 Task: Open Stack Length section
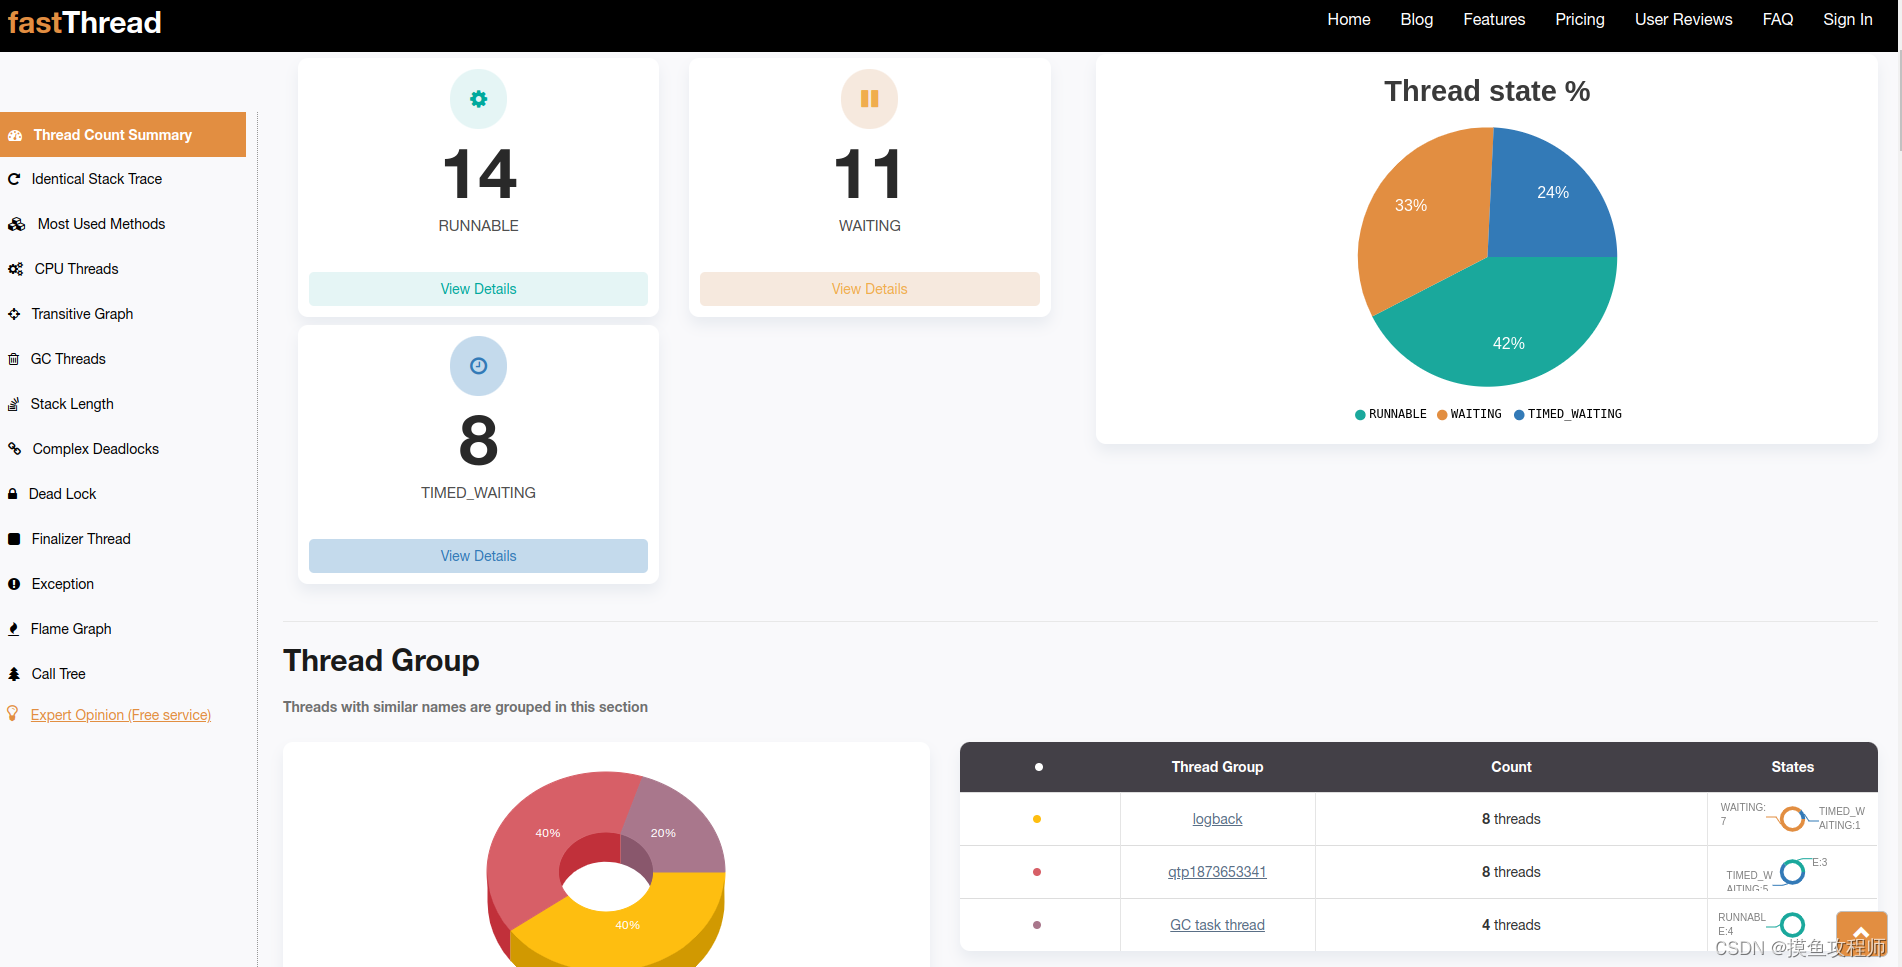72,404
